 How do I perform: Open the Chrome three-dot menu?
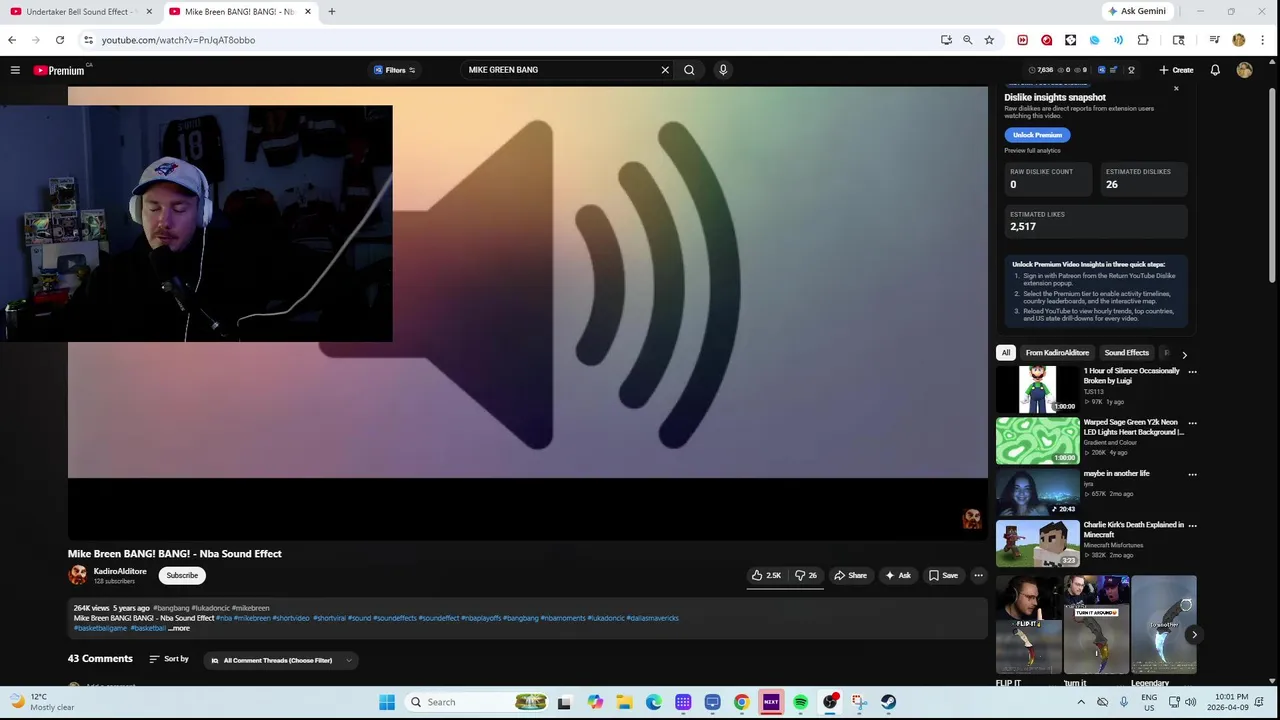pyautogui.click(x=1263, y=40)
